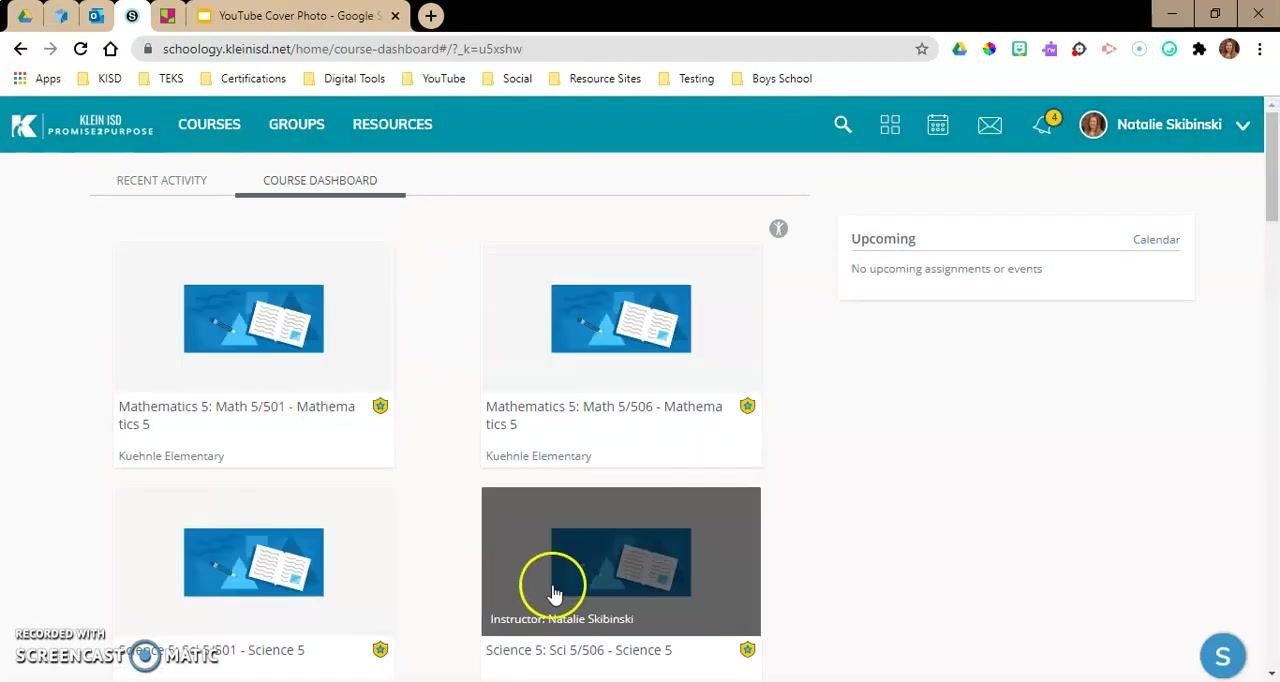Open GROUPS menu

[x=296, y=124]
